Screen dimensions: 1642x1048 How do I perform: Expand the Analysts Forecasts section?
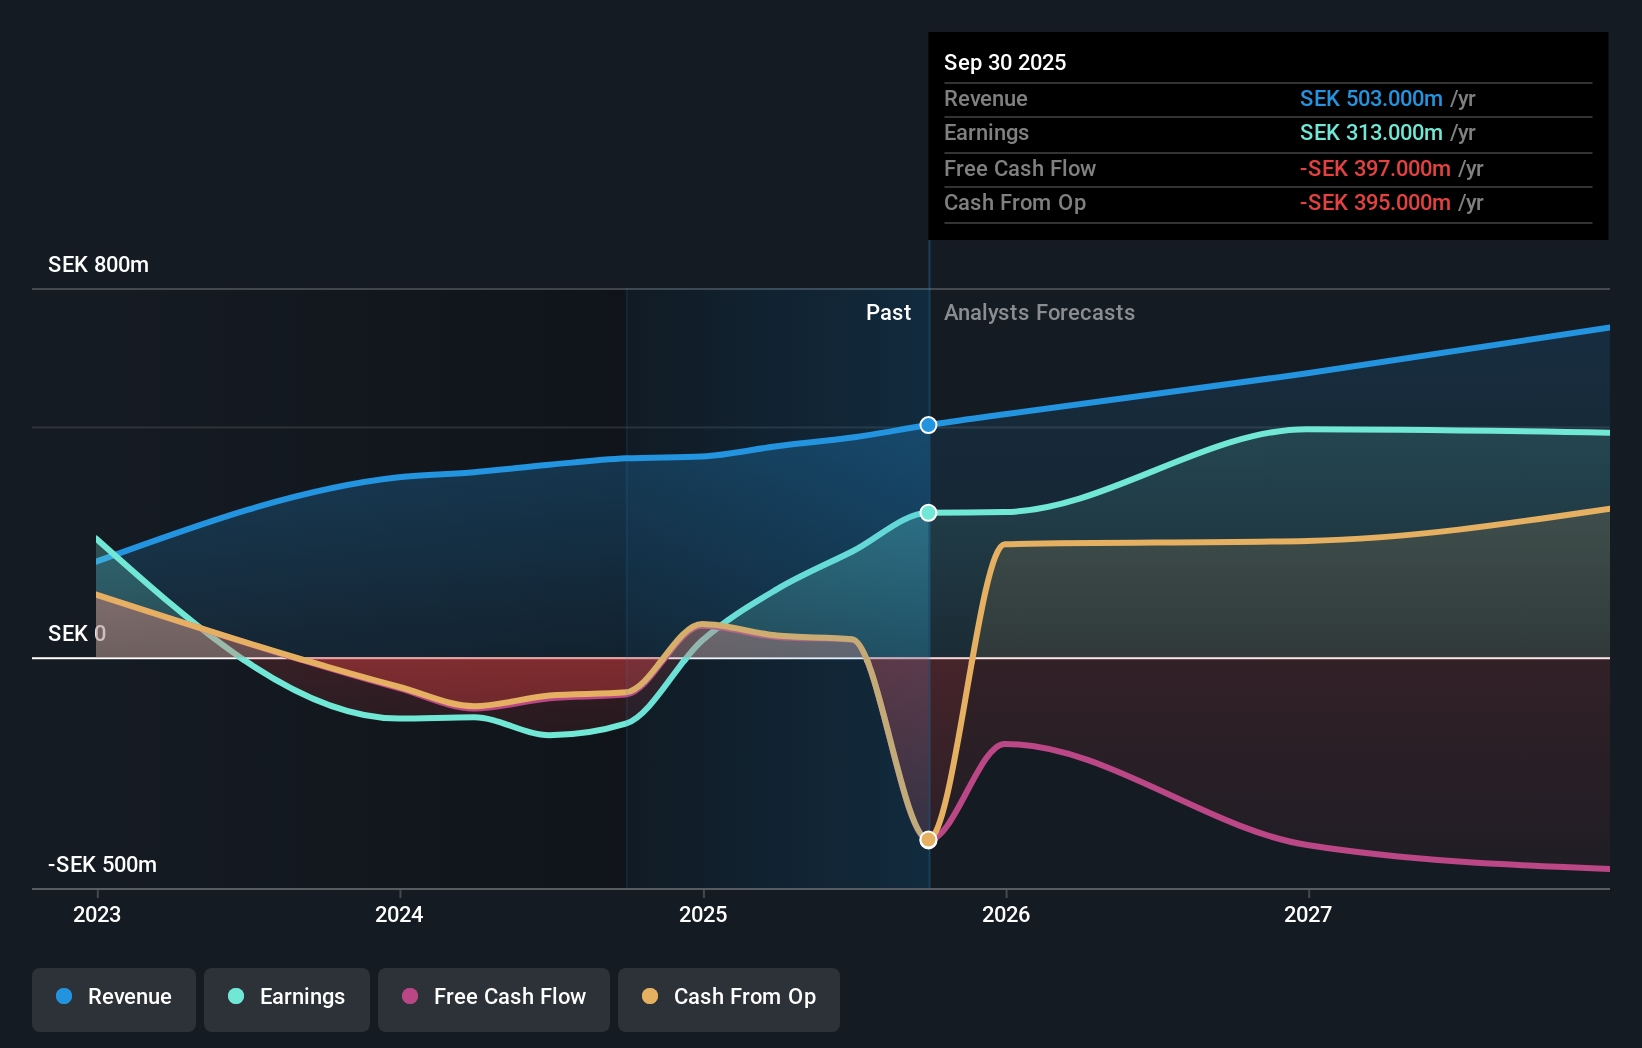click(x=1040, y=312)
